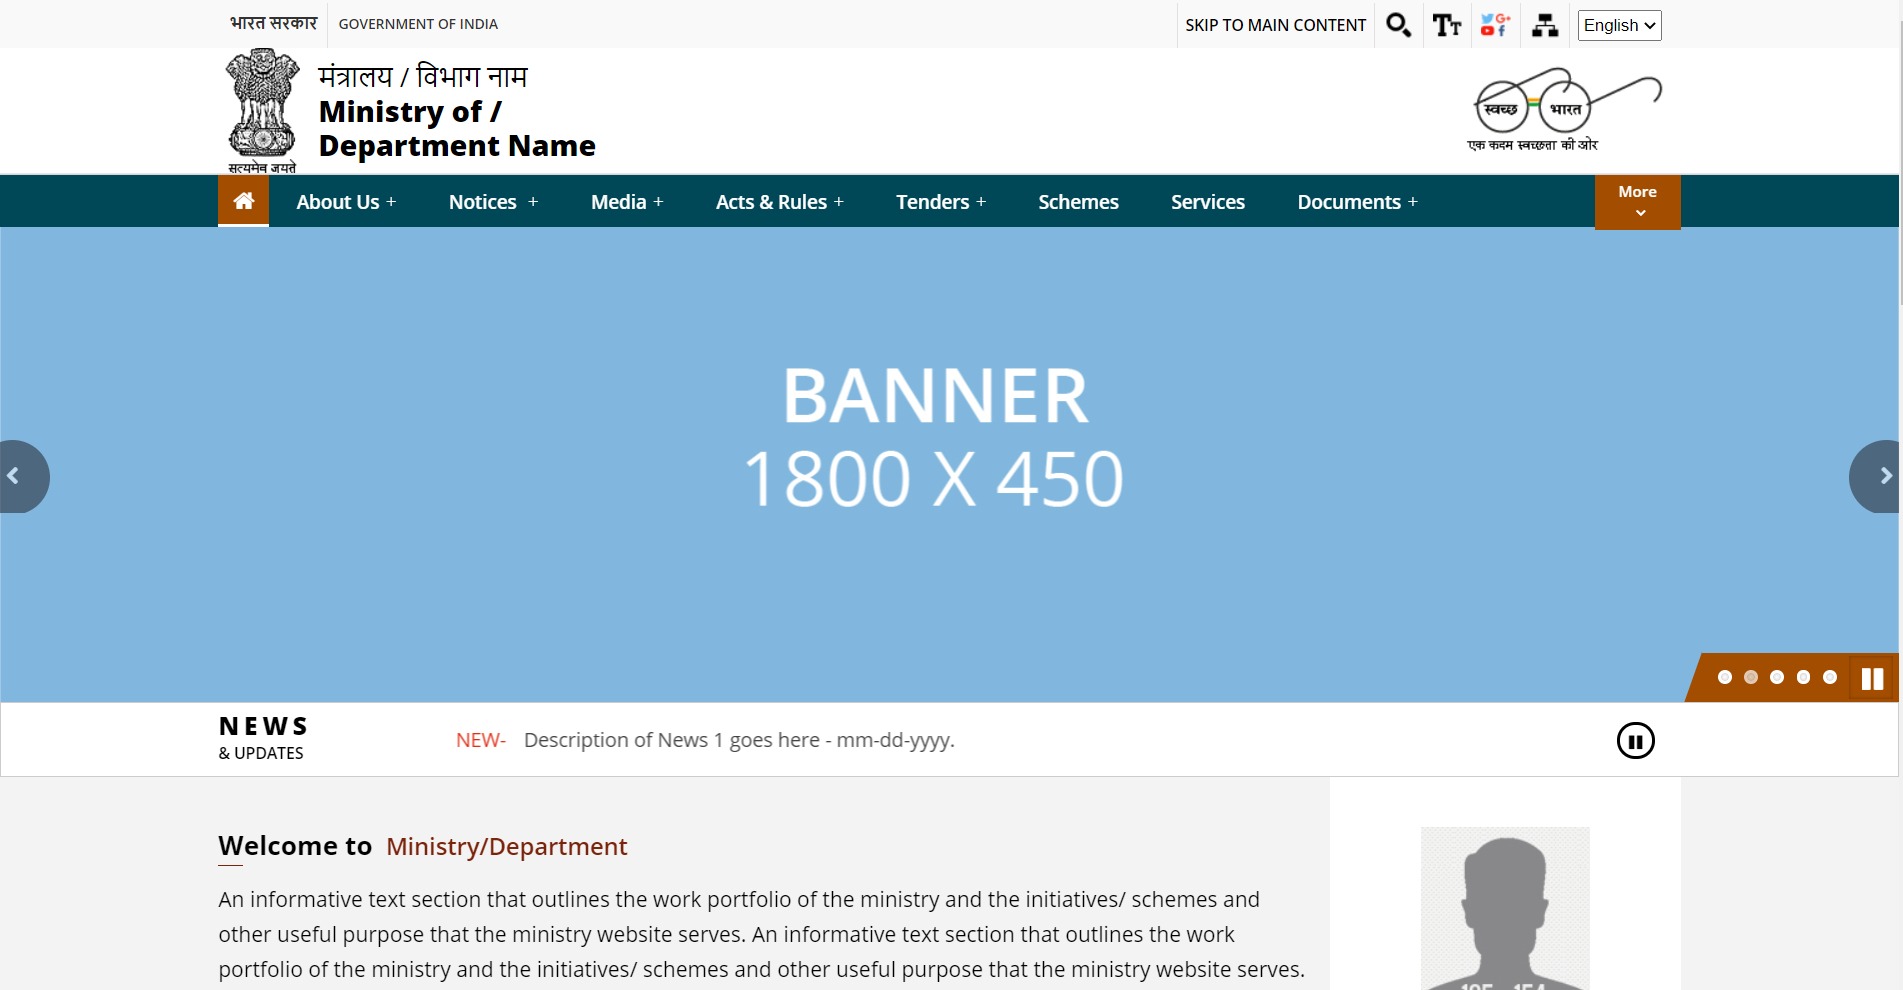The image size is (1903, 990).
Task: Open the text size accessibility icon
Action: (x=1446, y=25)
